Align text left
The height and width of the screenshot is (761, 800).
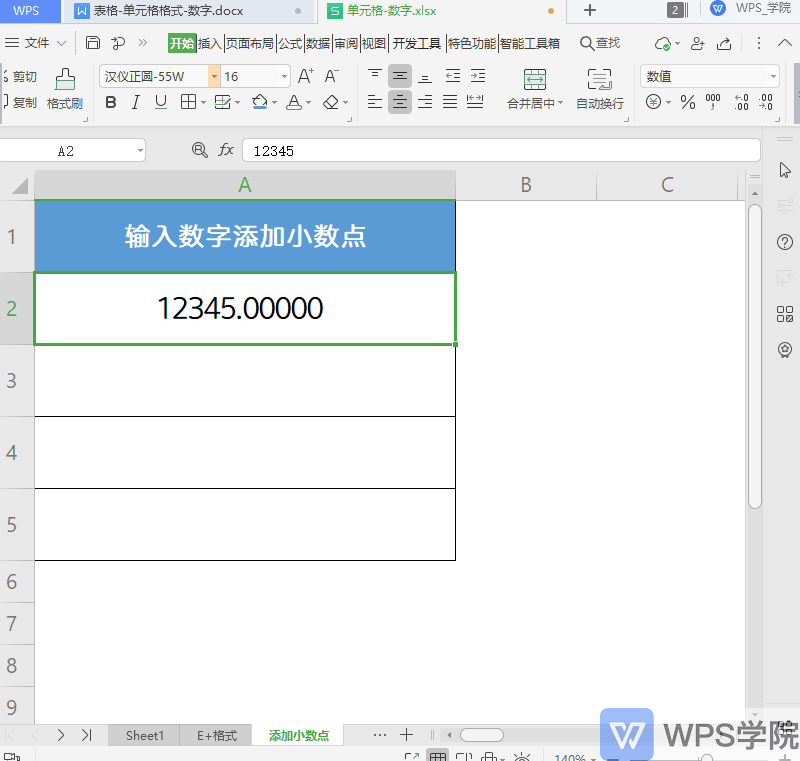[375, 102]
